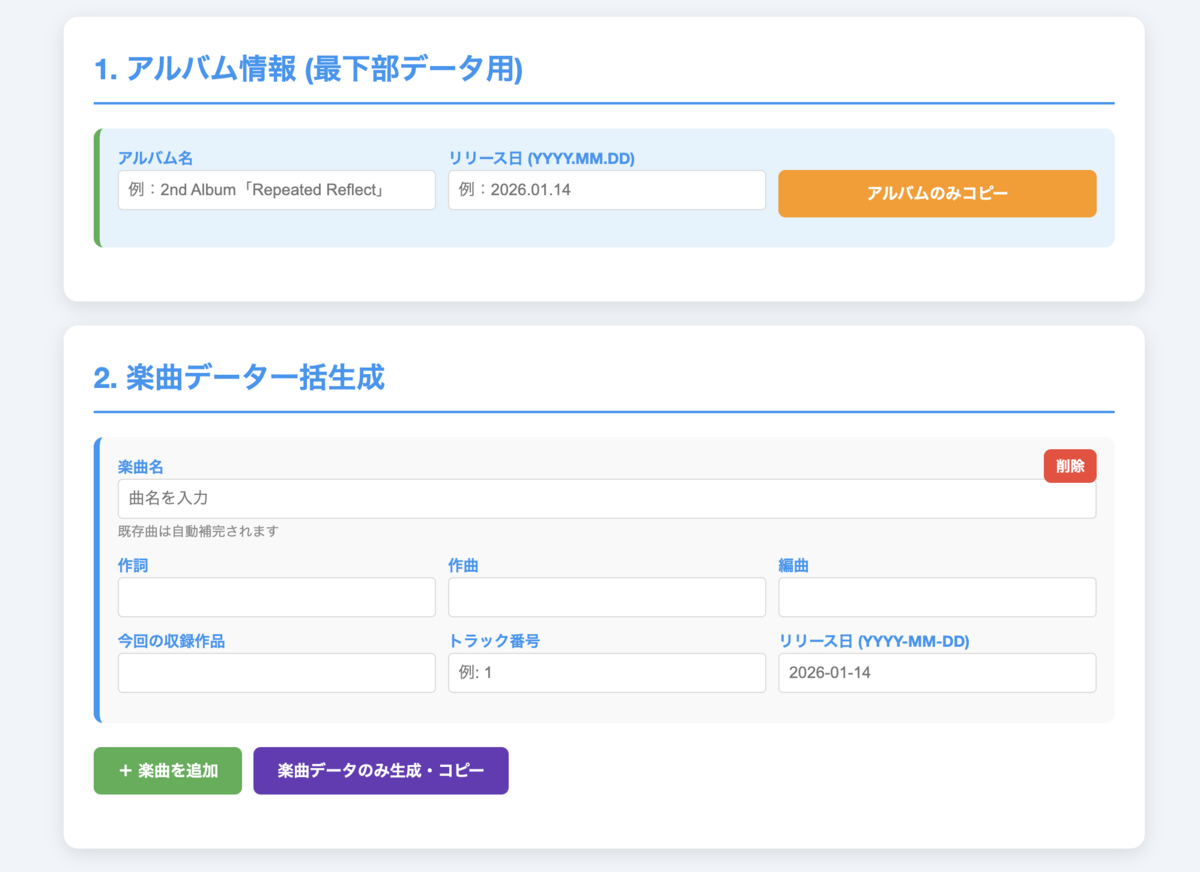Click heading 2. 楽曲データ一括生成

coord(239,378)
